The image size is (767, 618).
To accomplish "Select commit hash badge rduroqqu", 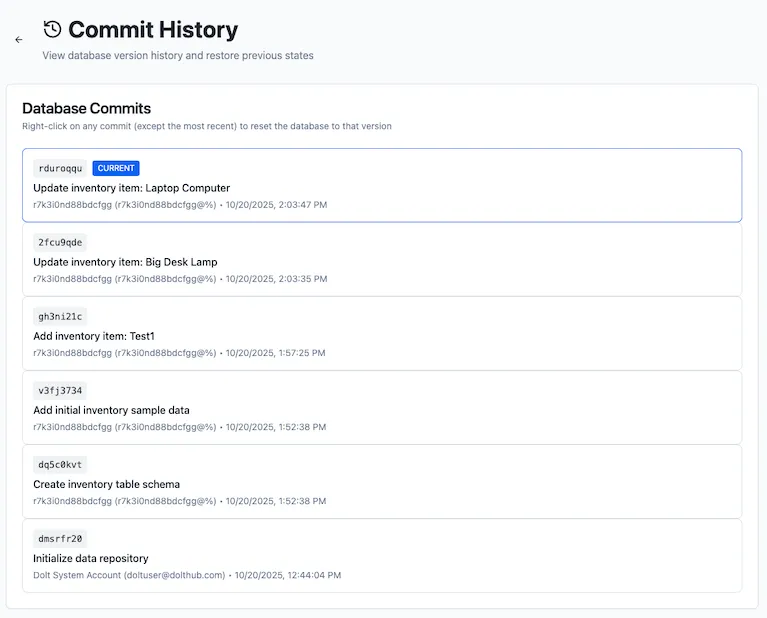I will [x=60, y=168].
